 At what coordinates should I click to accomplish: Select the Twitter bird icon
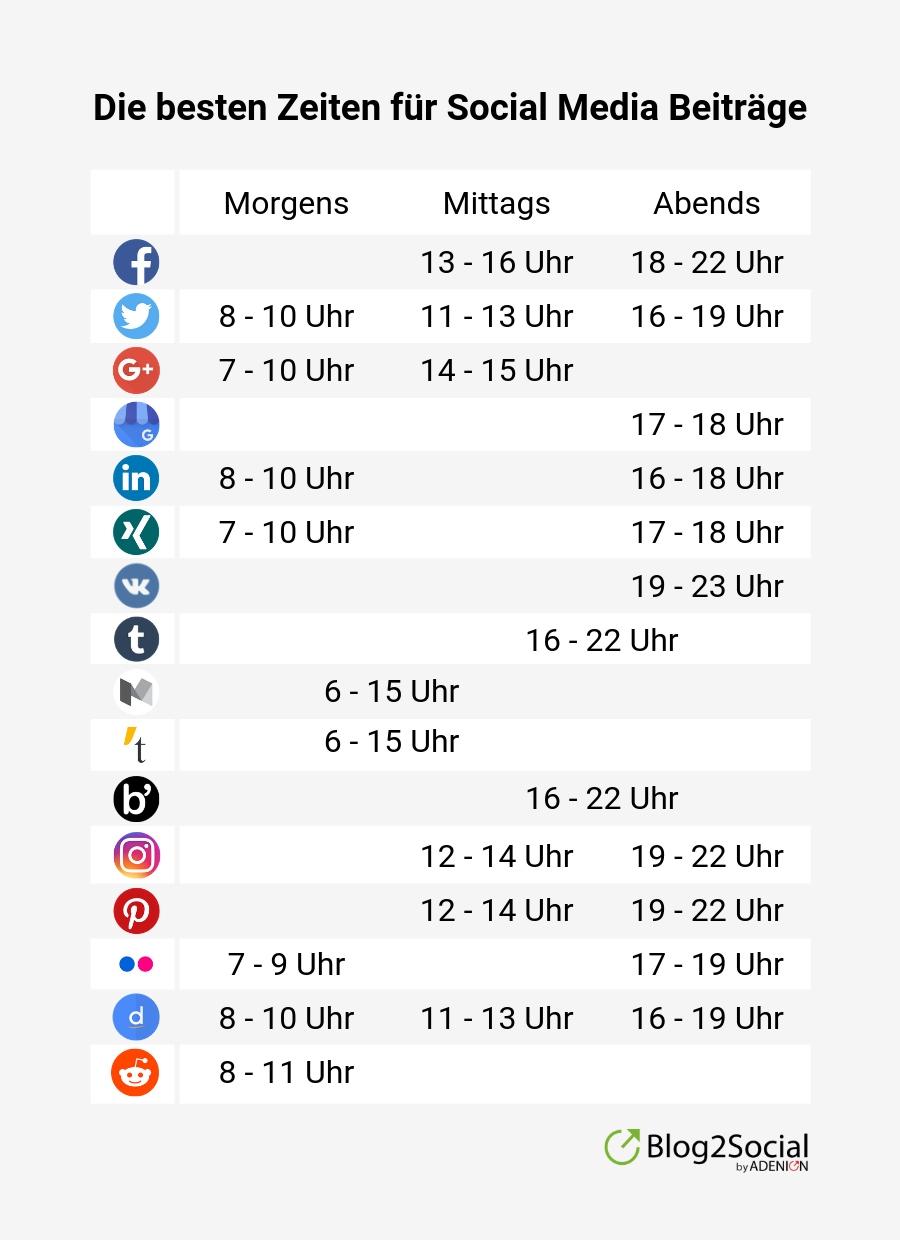[x=136, y=317]
